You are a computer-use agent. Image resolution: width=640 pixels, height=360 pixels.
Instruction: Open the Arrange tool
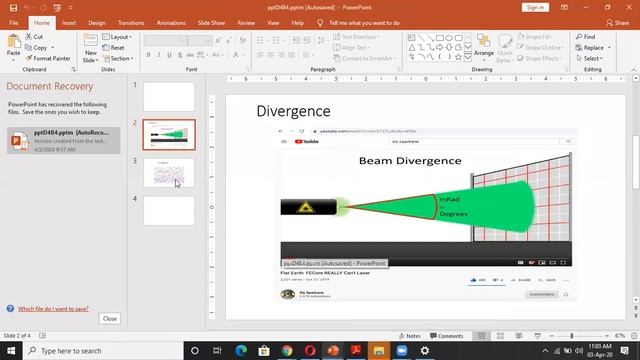coord(484,46)
